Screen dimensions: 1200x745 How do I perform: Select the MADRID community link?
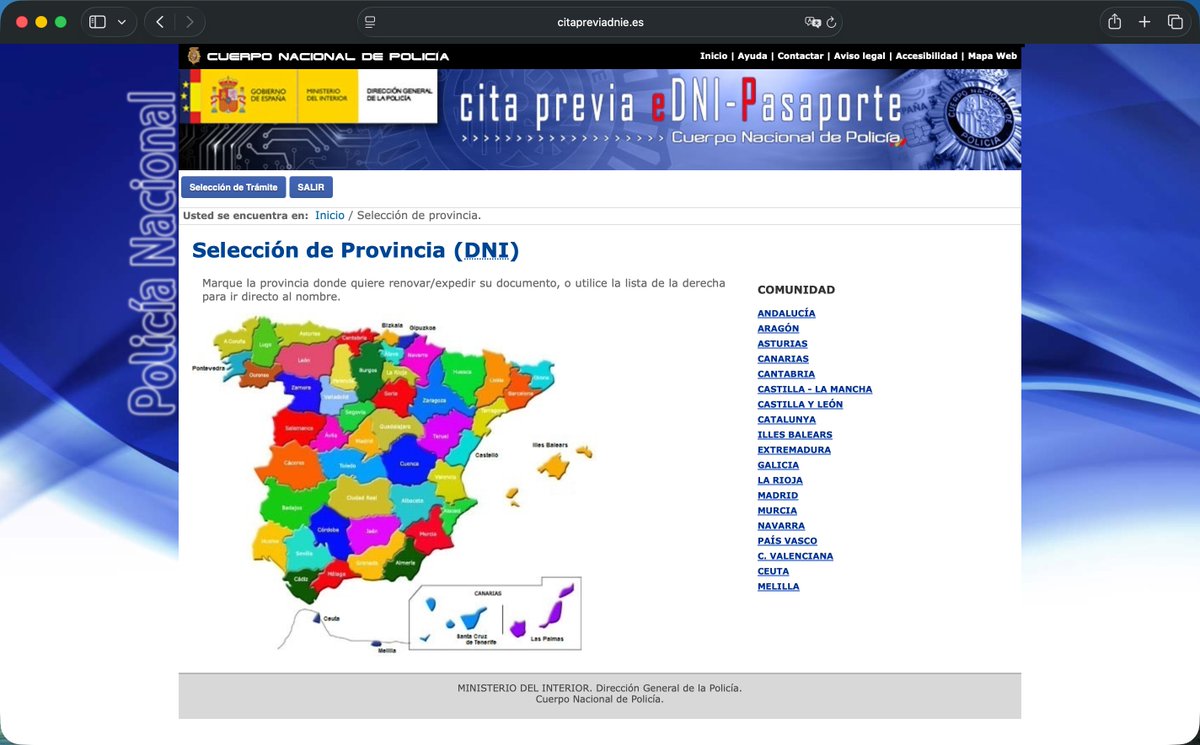pos(778,495)
